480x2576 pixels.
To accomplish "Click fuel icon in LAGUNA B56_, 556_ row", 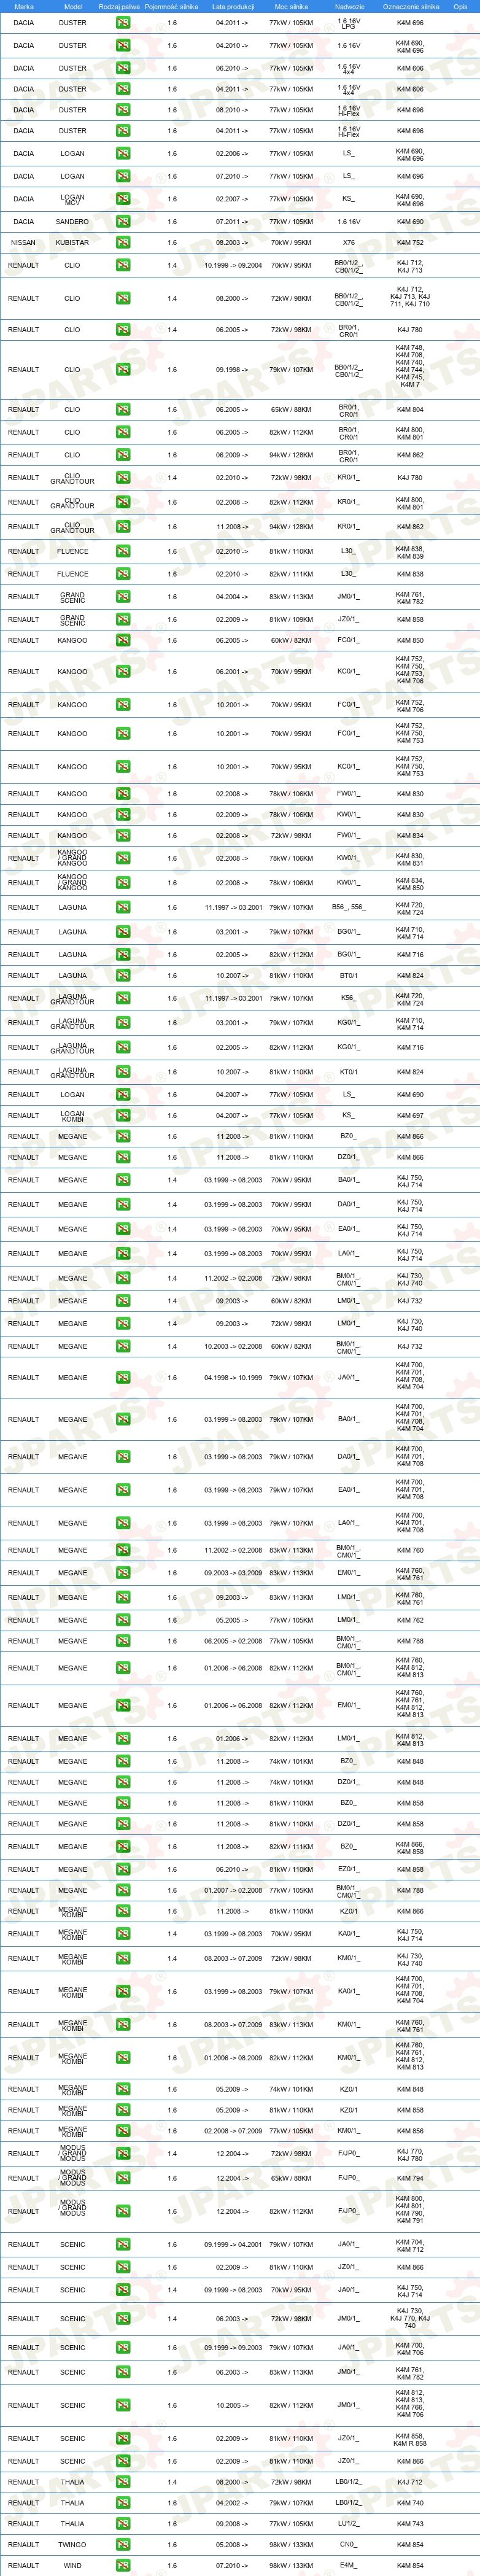I will pyautogui.click(x=123, y=907).
